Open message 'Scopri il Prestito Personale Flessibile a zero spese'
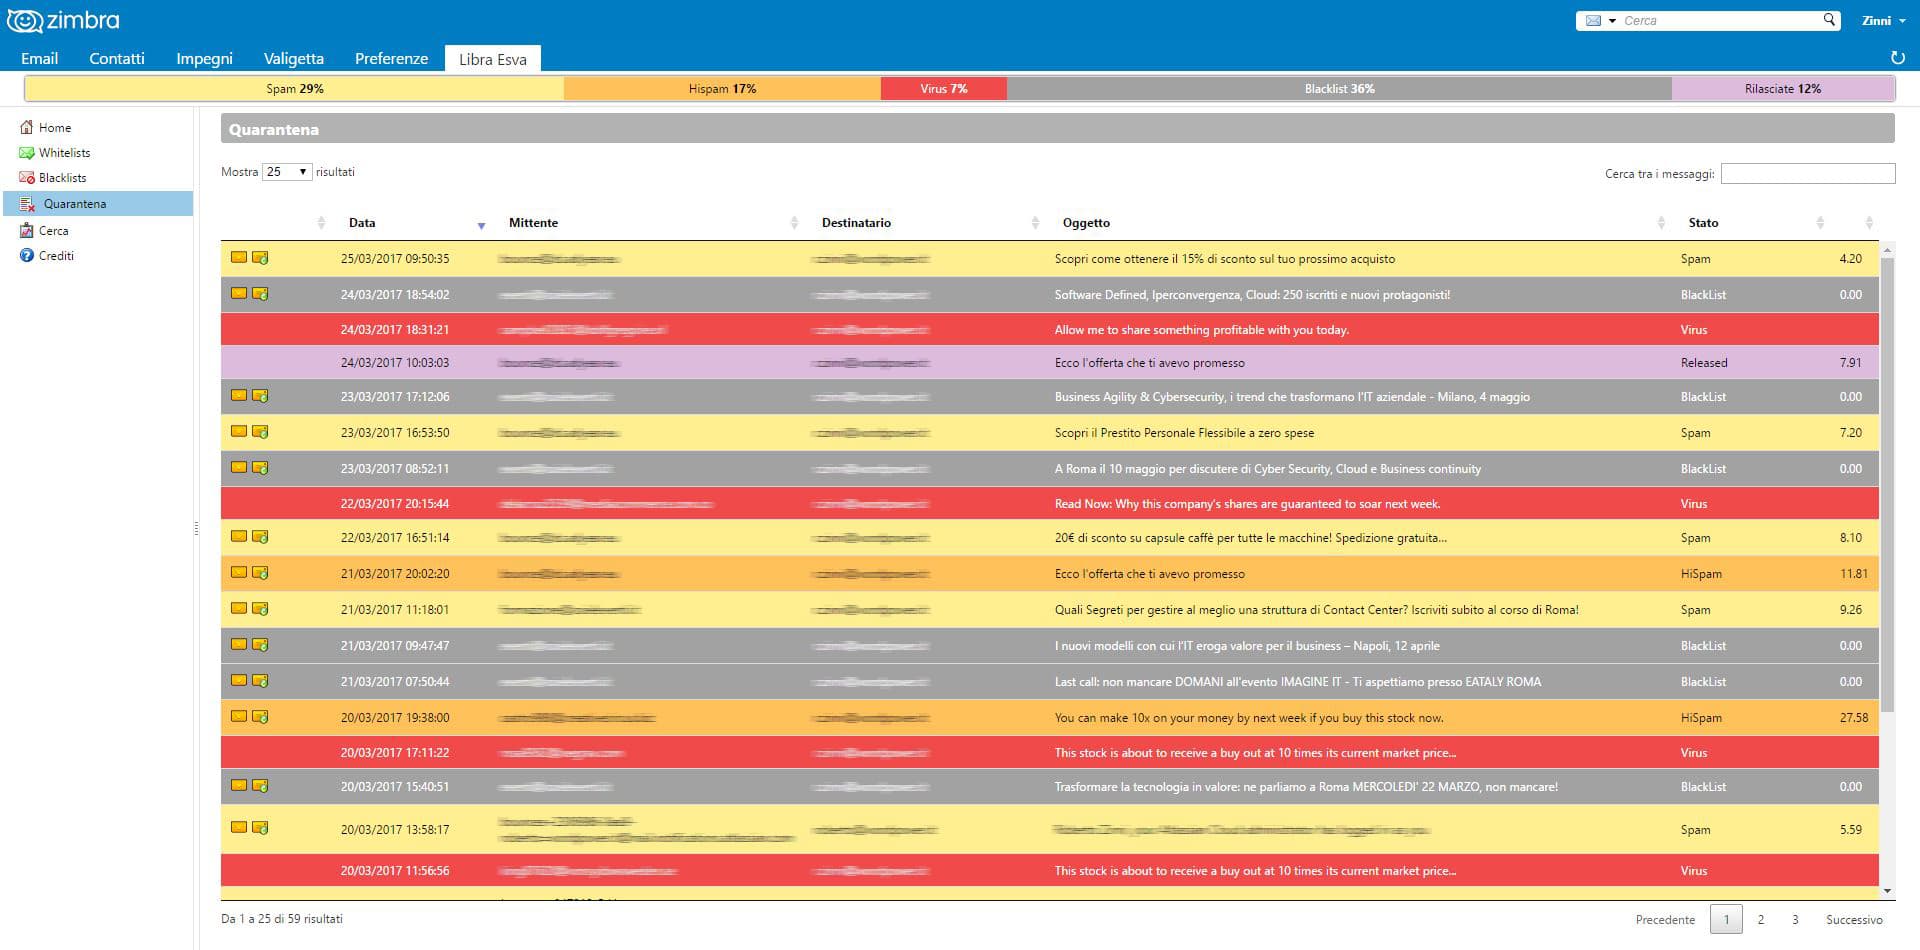This screenshot has width=1920, height=950. coord(1184,433)
